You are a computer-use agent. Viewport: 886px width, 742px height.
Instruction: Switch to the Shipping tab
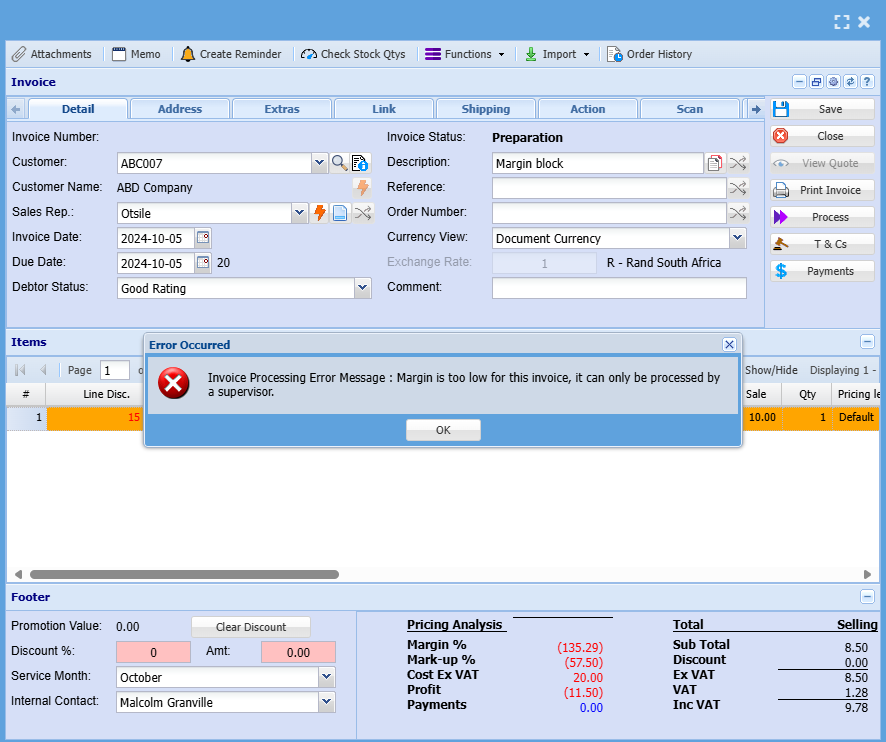tap(486, 109)
